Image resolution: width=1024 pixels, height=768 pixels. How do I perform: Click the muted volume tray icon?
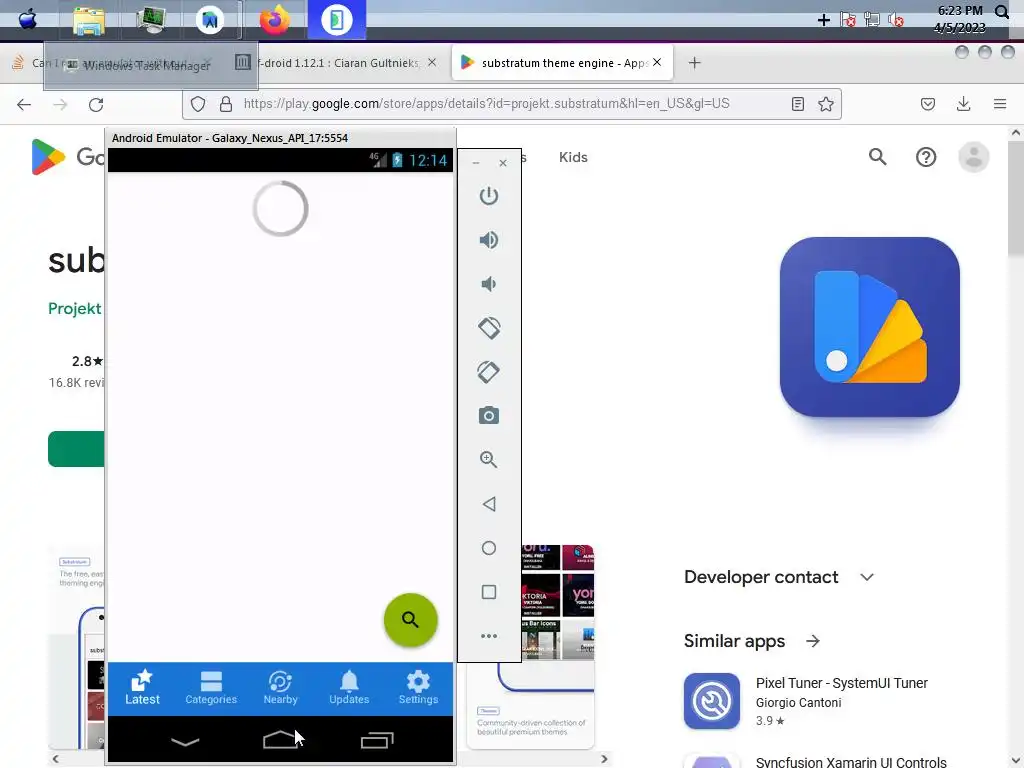[896, 20]
